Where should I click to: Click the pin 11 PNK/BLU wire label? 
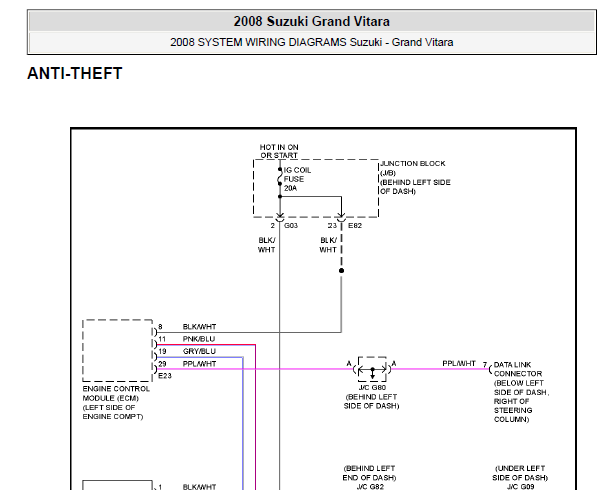(199, 339)
